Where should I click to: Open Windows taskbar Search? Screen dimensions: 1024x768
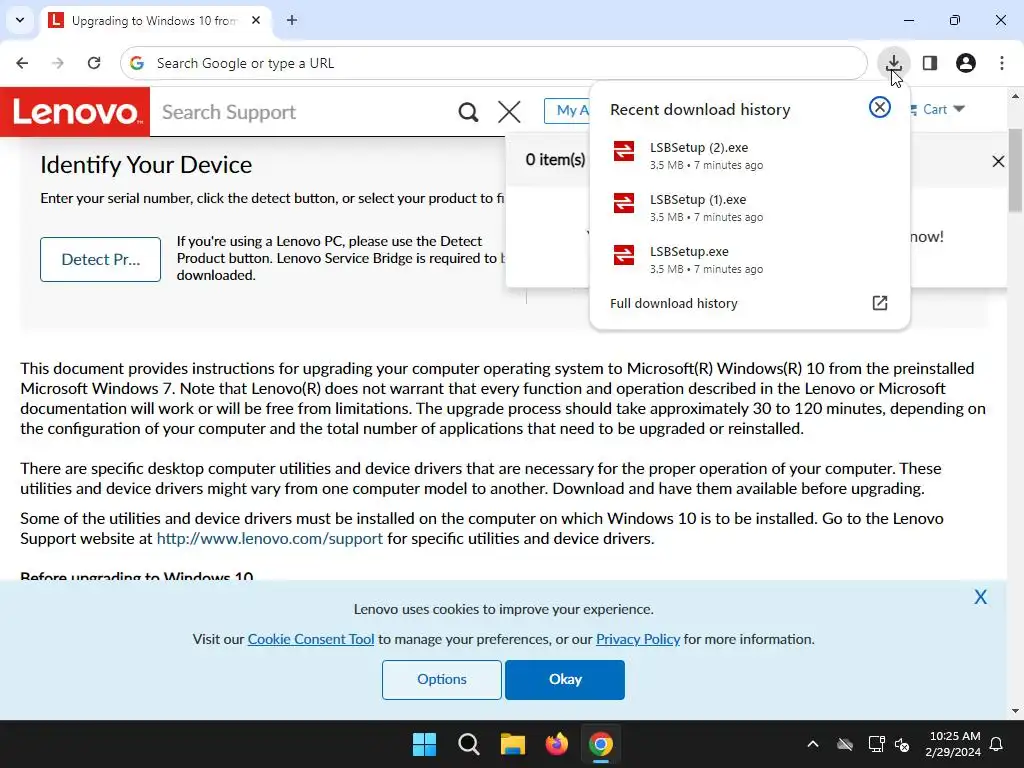point(468,744)
